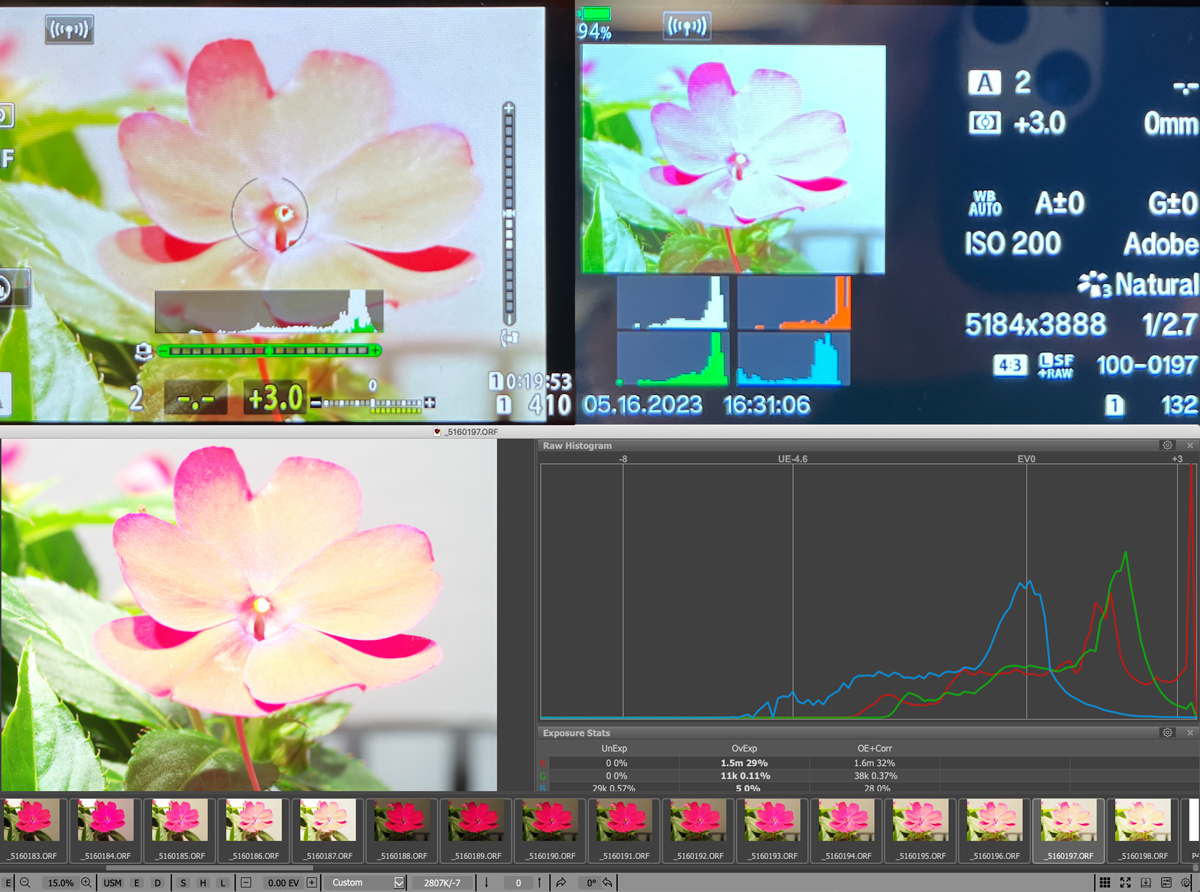
Task: Toggle USM sharpening button
Action: coord(112,883)
